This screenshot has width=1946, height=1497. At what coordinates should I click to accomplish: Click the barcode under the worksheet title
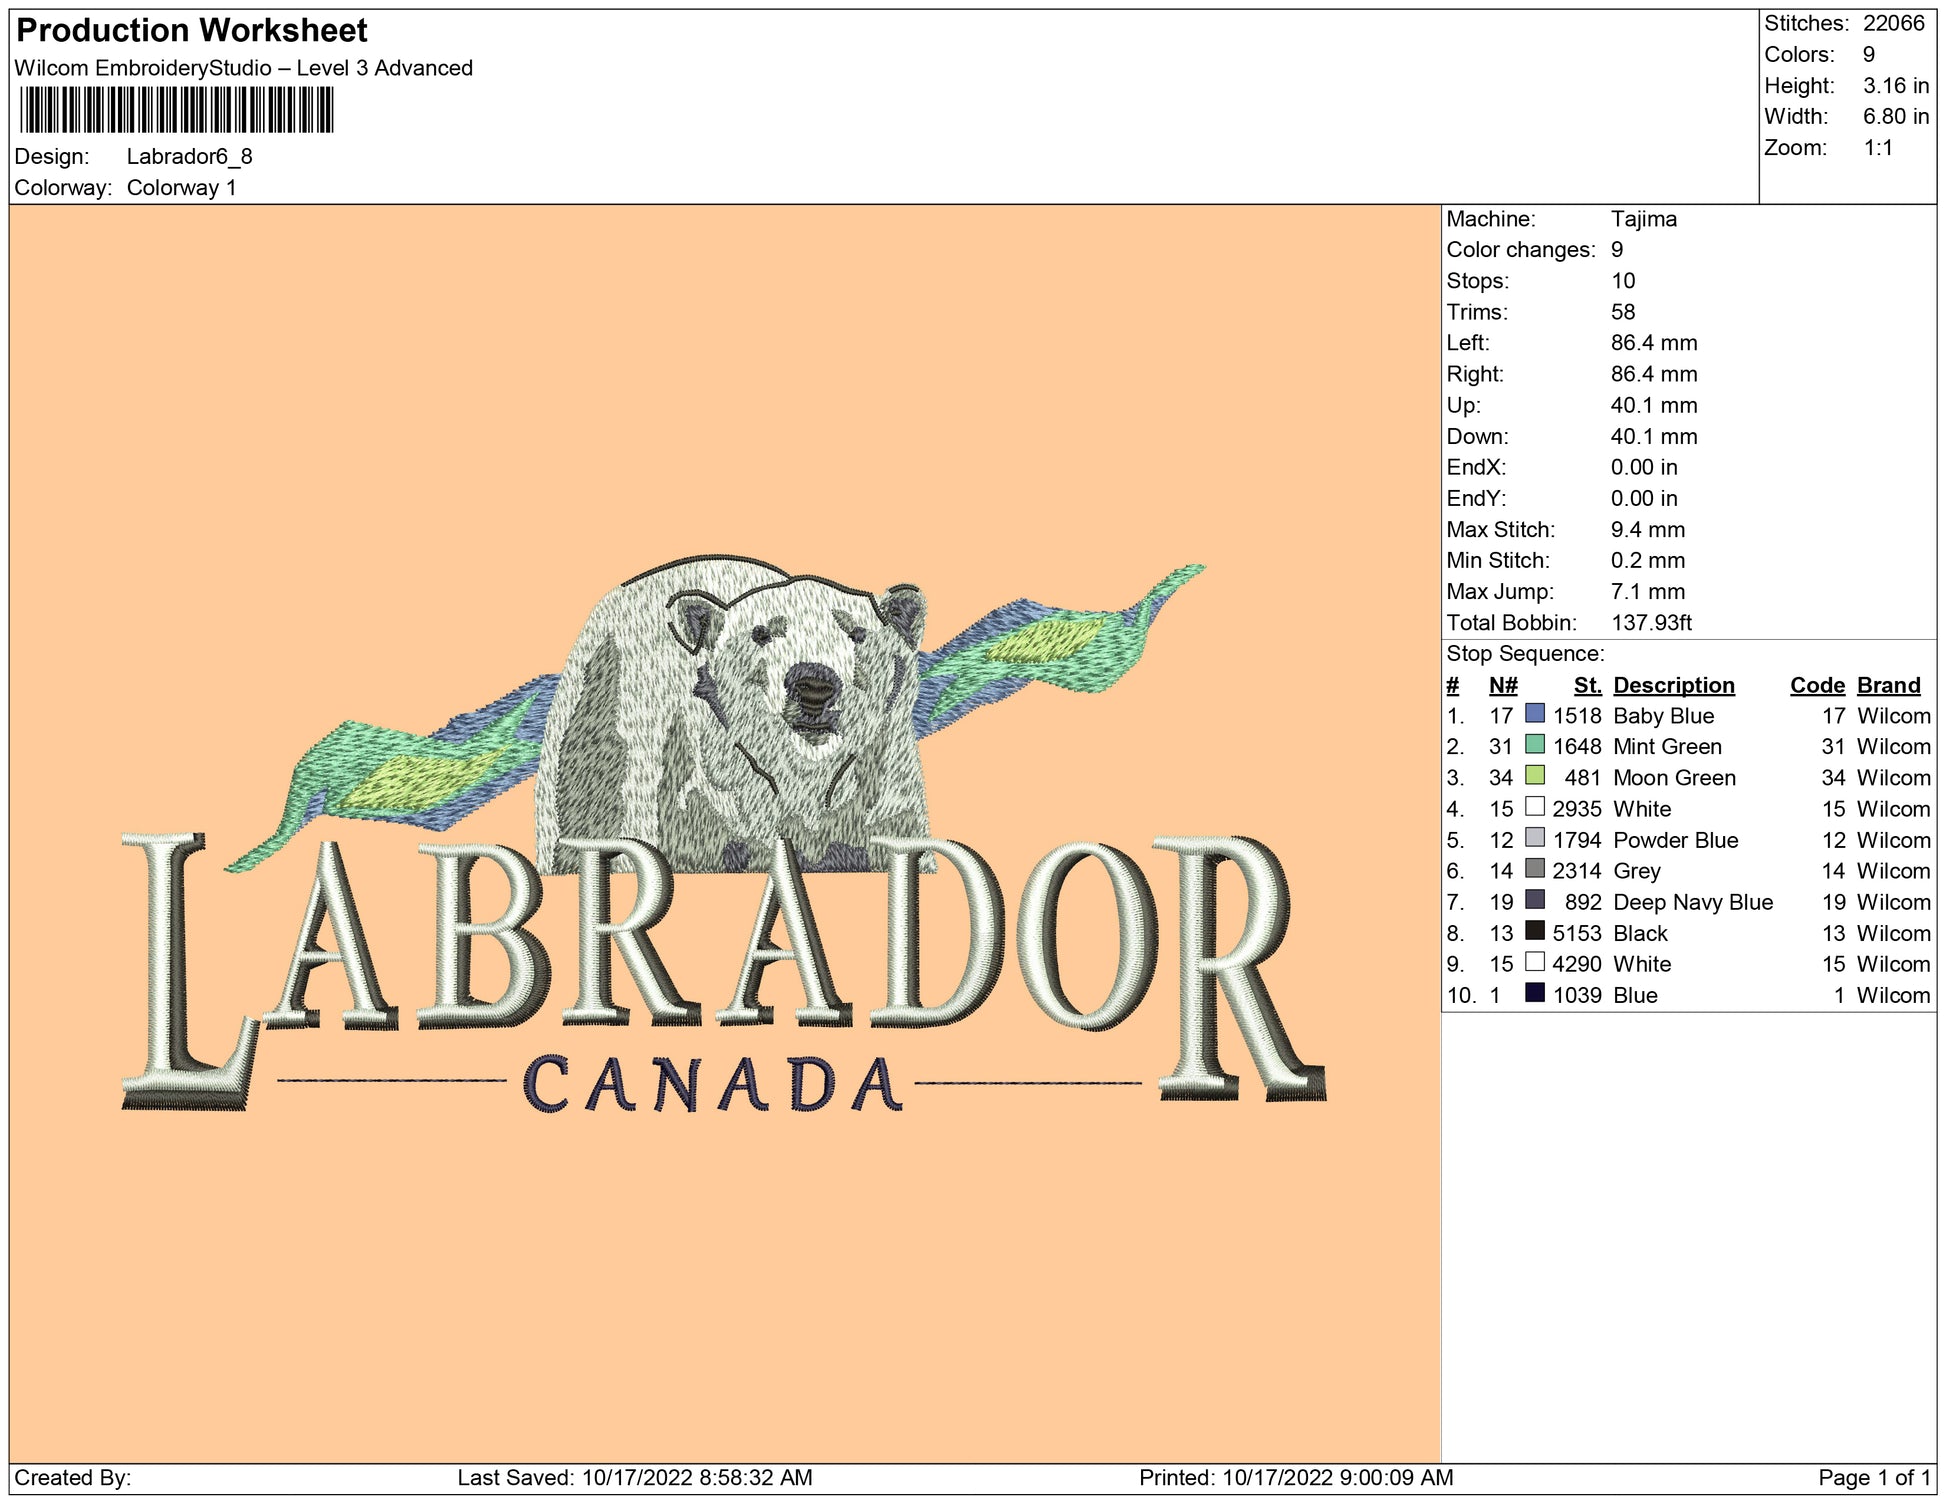[x=176, y=110]
